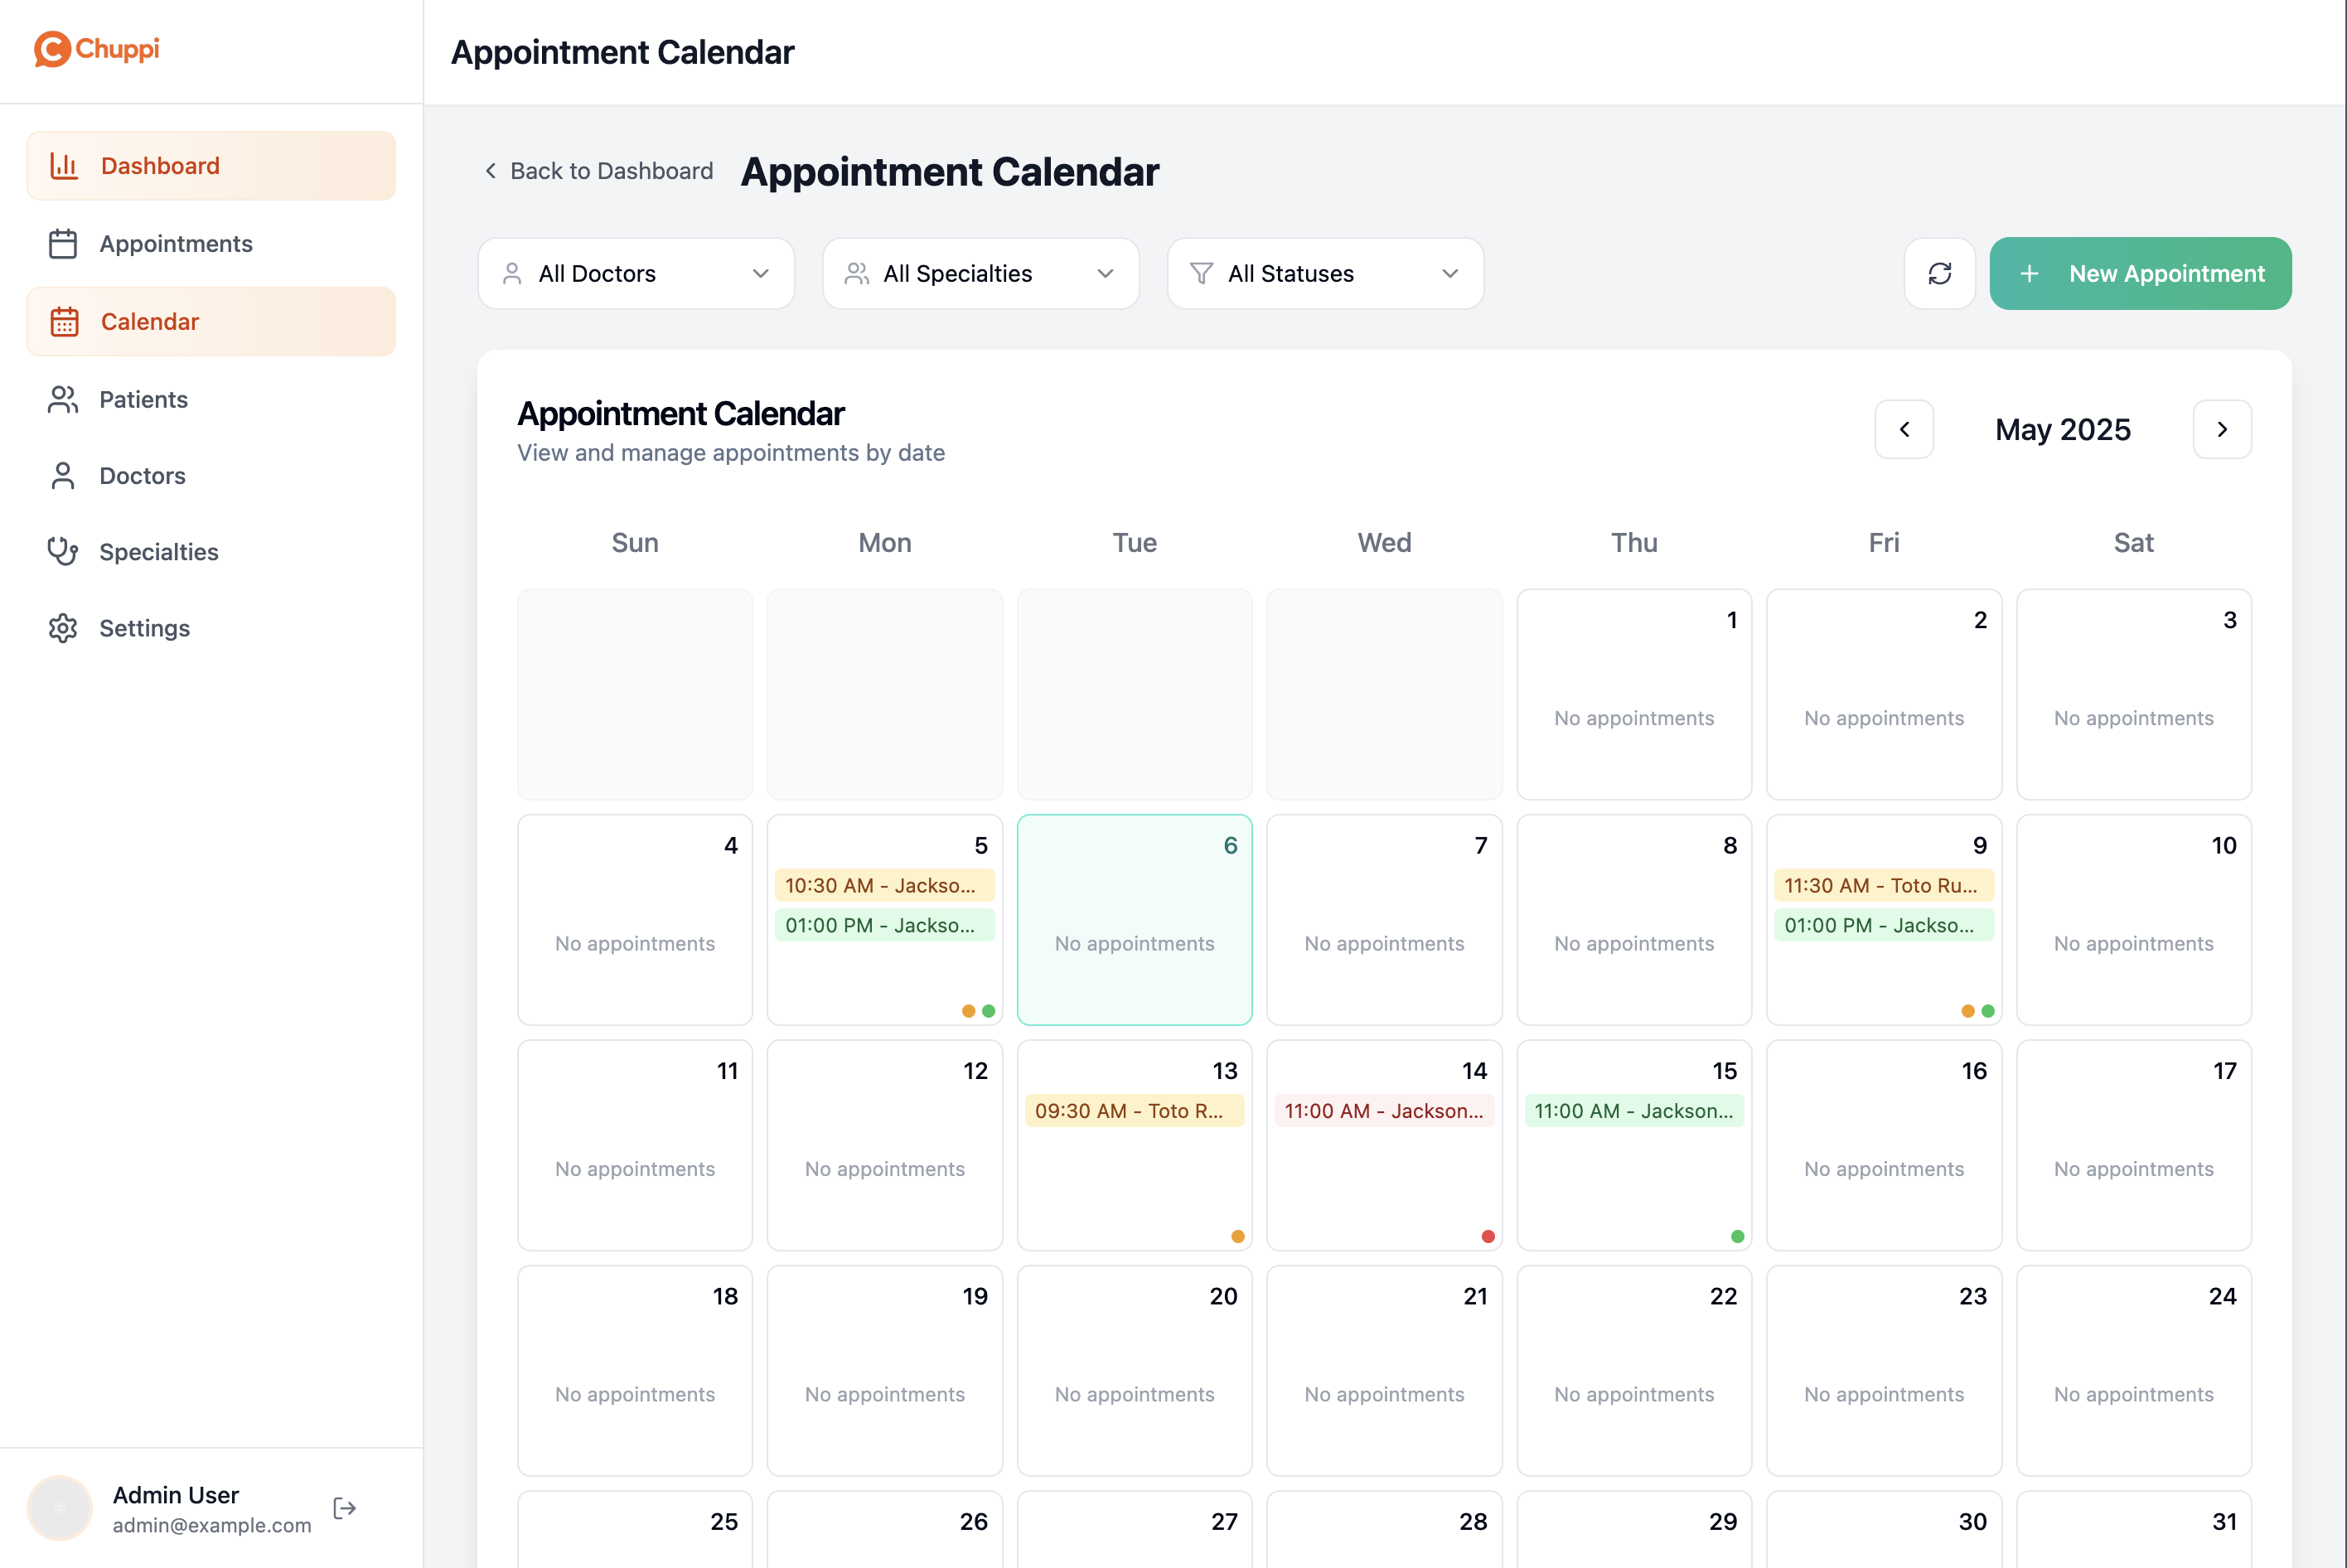The height and width of the screenshot is (1568, 2347).
Task: Open the 01:00 PM Jackson appointment on May 5
Action: 884,925
